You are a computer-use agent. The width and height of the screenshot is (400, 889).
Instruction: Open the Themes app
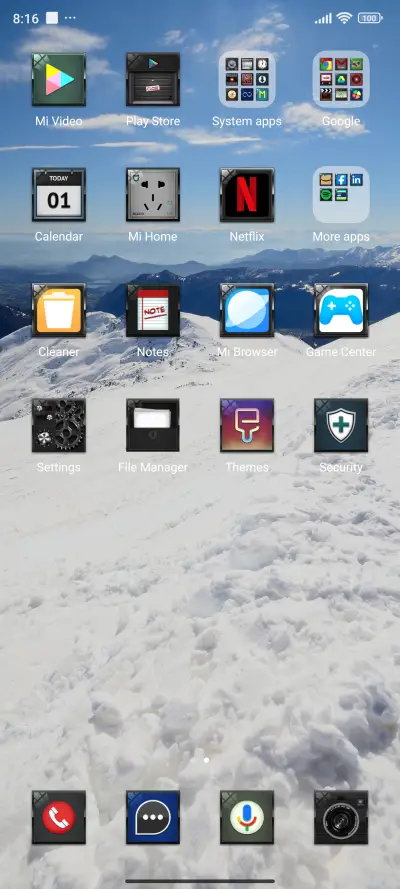pos(246,425)
